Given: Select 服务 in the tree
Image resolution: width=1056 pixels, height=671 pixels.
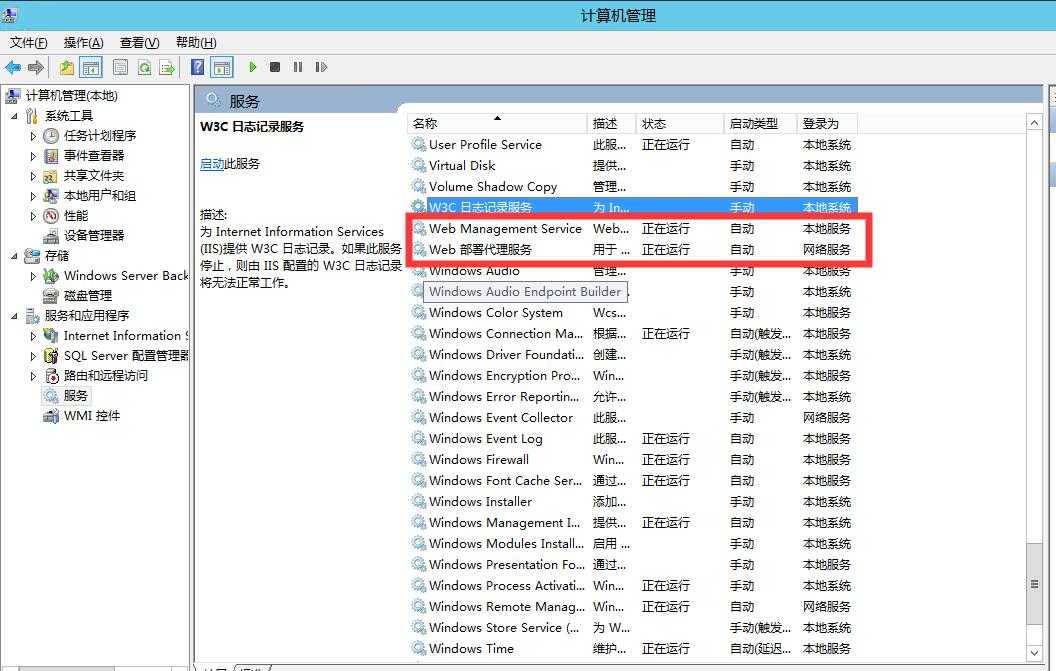Looking at the screenshot, I should (x=75, y=395).
